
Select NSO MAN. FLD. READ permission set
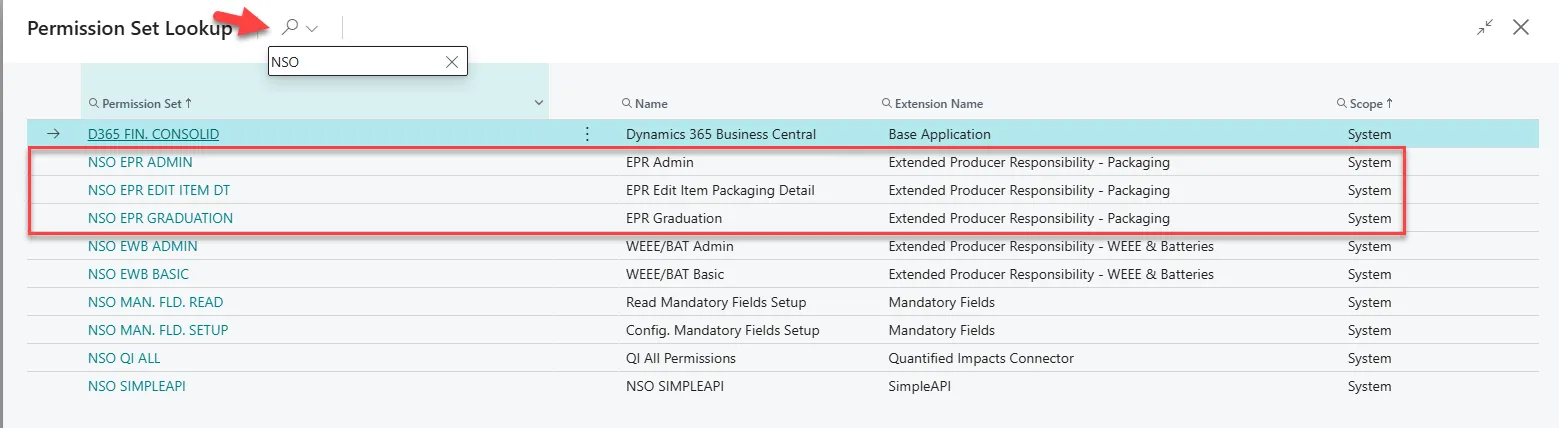(155, 302)
